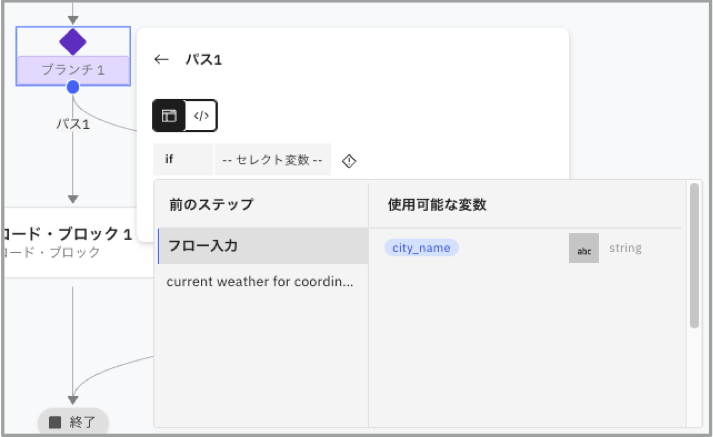Click the 終了 end node
Screen dimensions: 713x437
click(x=73, y=422)
